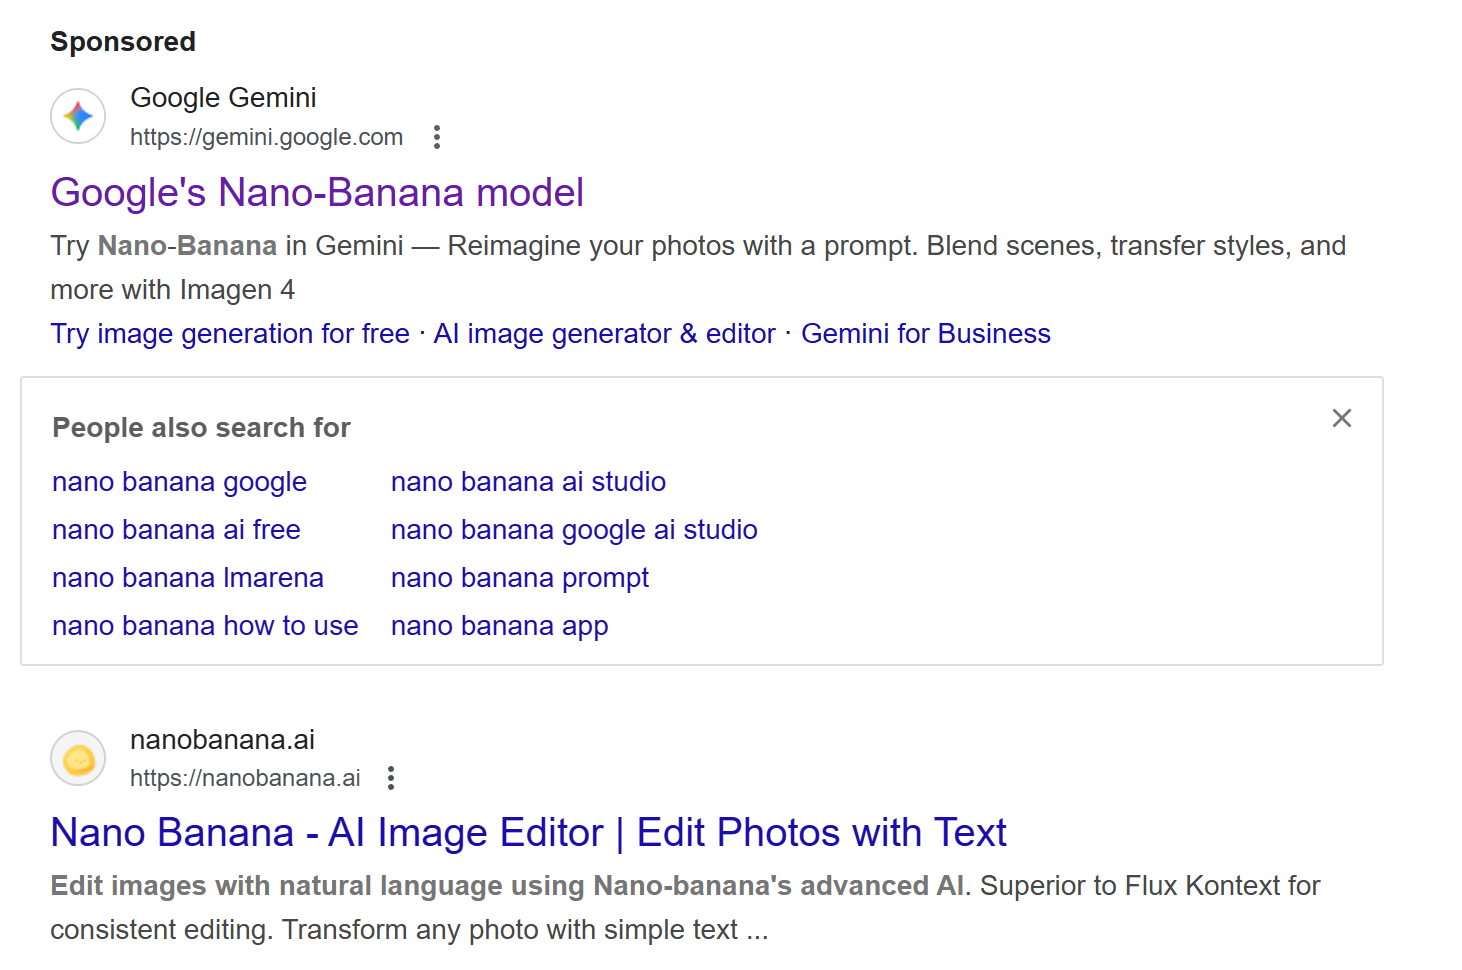The height and width of the screenshot is (970, 1462).
Task: Pick the nano banana how to use suggestion
Action: [205, 626]
